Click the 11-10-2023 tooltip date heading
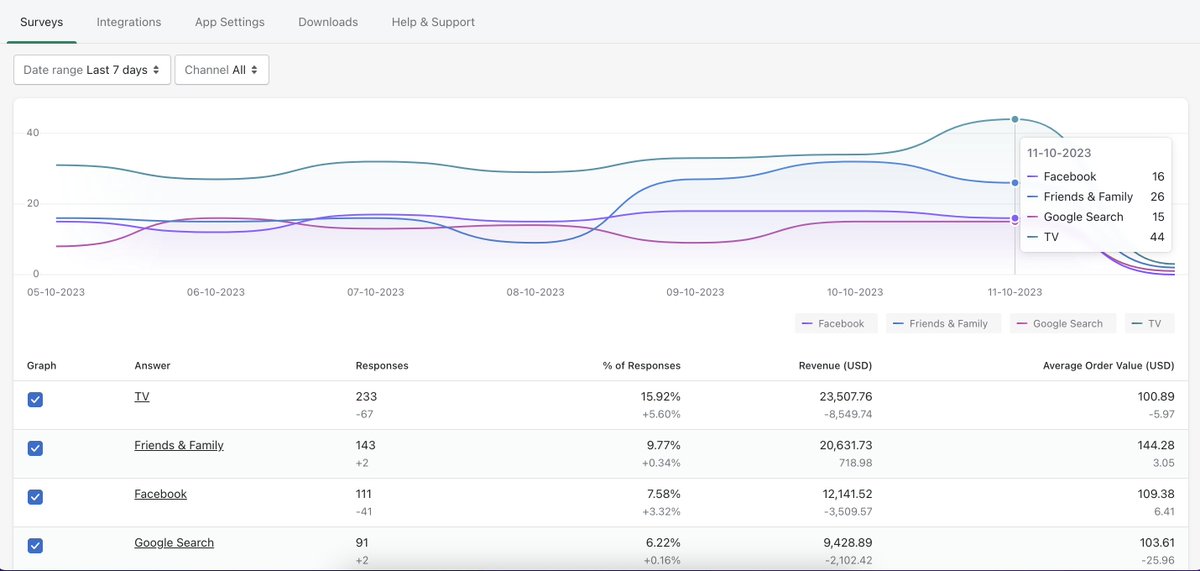The height and width of the screenshot is (571, 1200). (x=1059, y=153)
